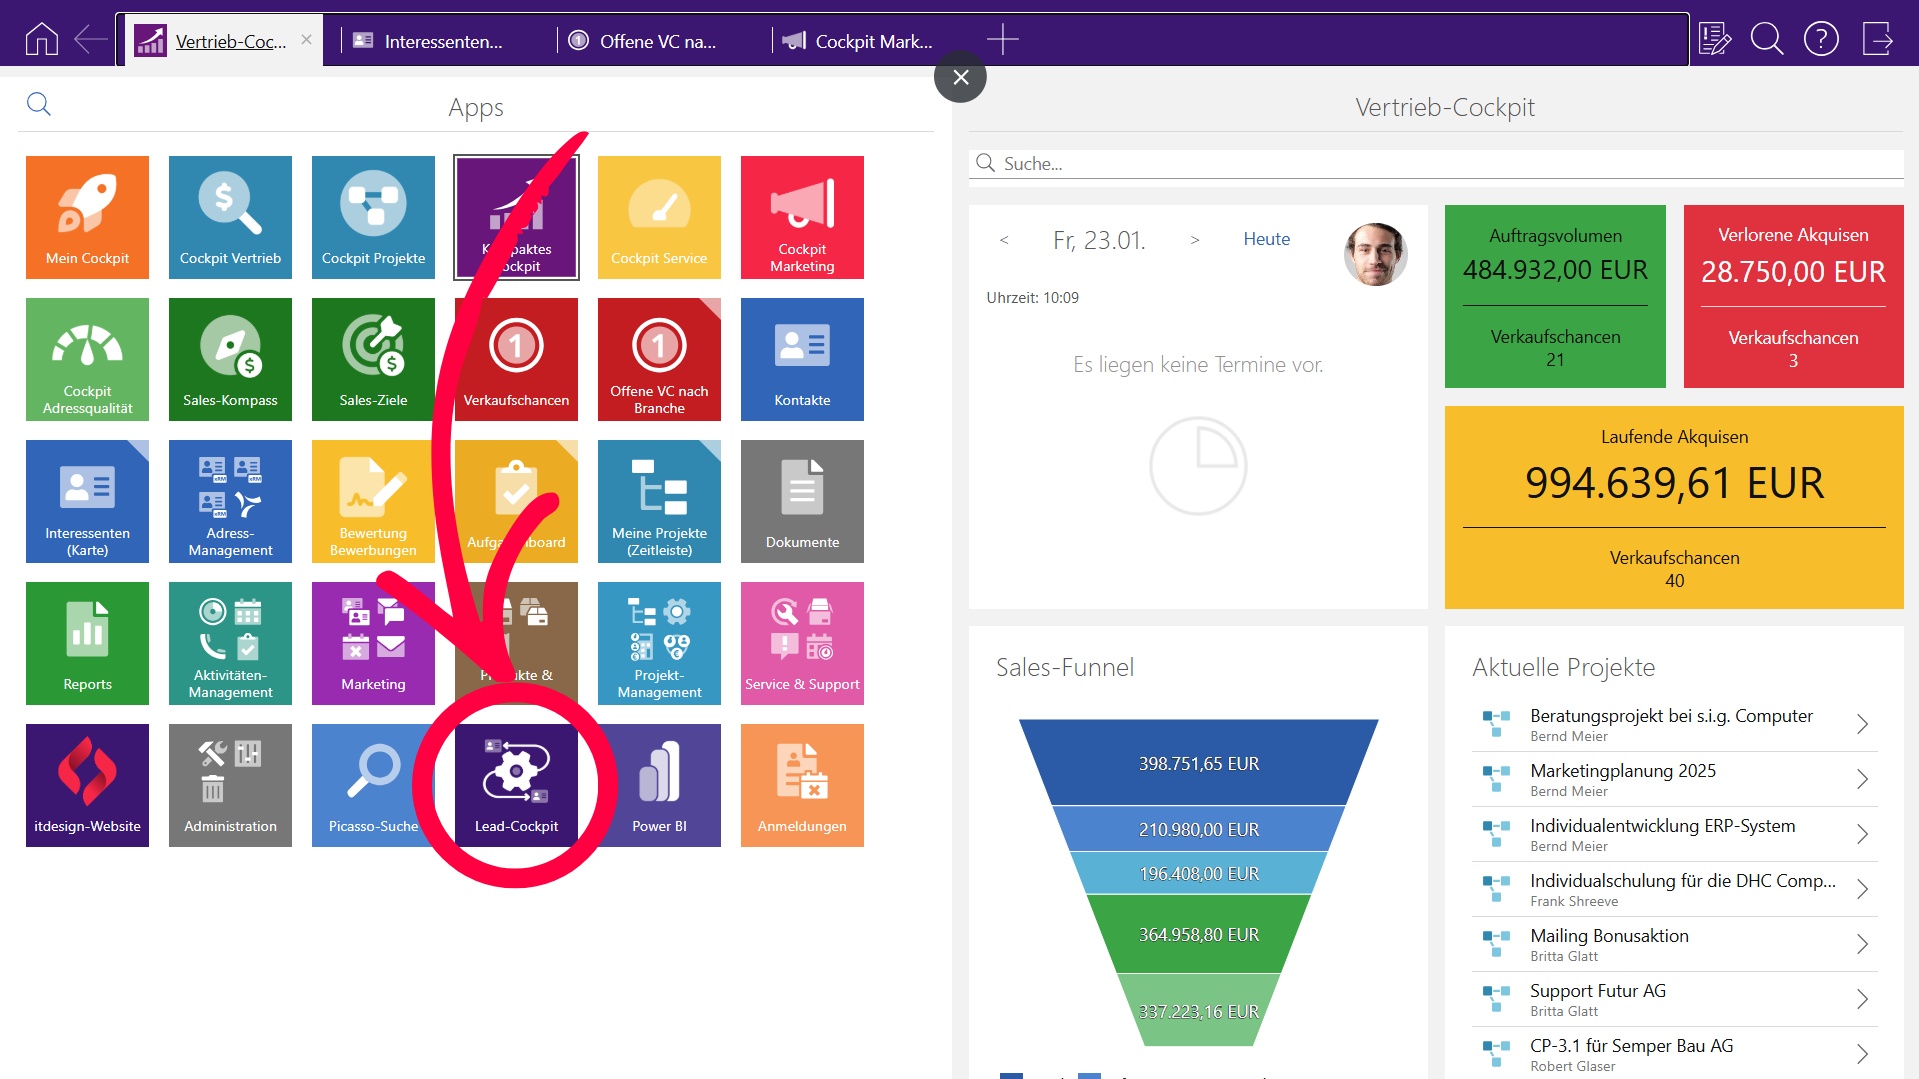Image resolution: width=1919 pixels, height=1079 pixels.
Task: Open the Laufende Akquisen yellow tile
Action: coord(1674,507)
